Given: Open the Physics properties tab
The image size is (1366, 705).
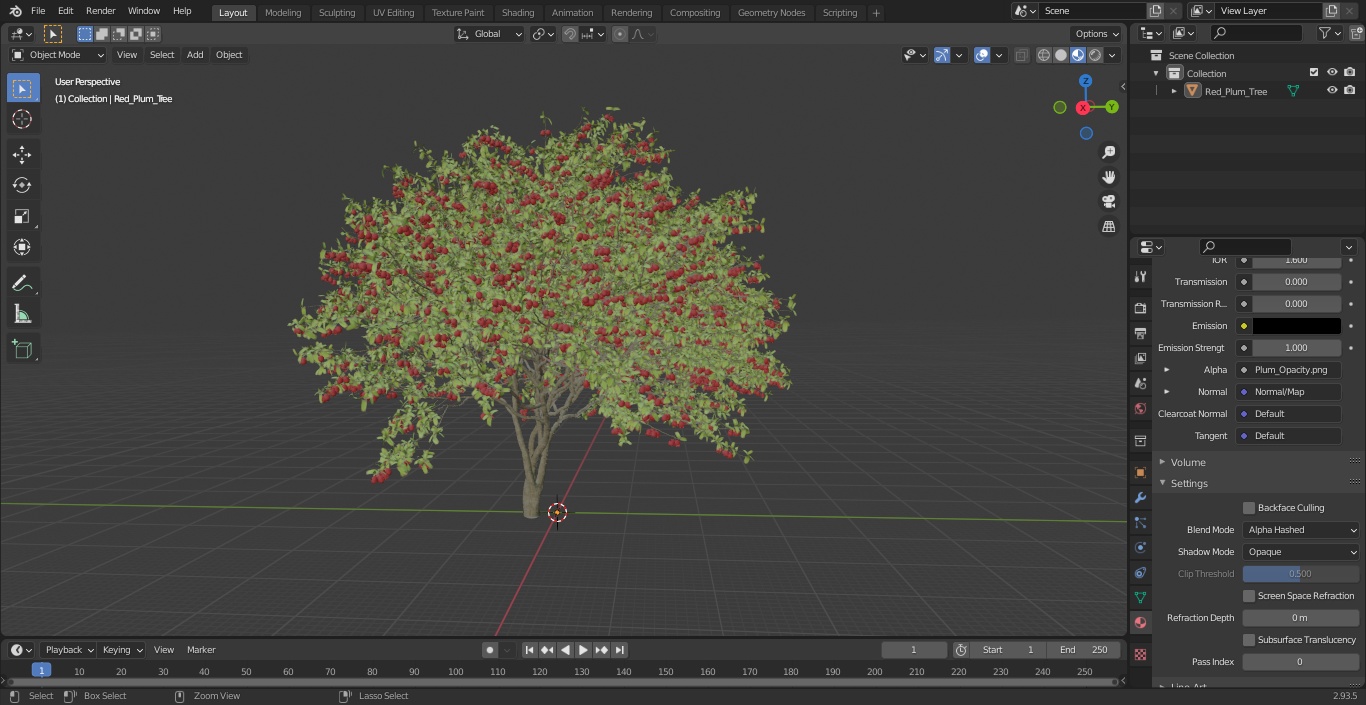Looking at the screenshot, I should point(1140,547).
